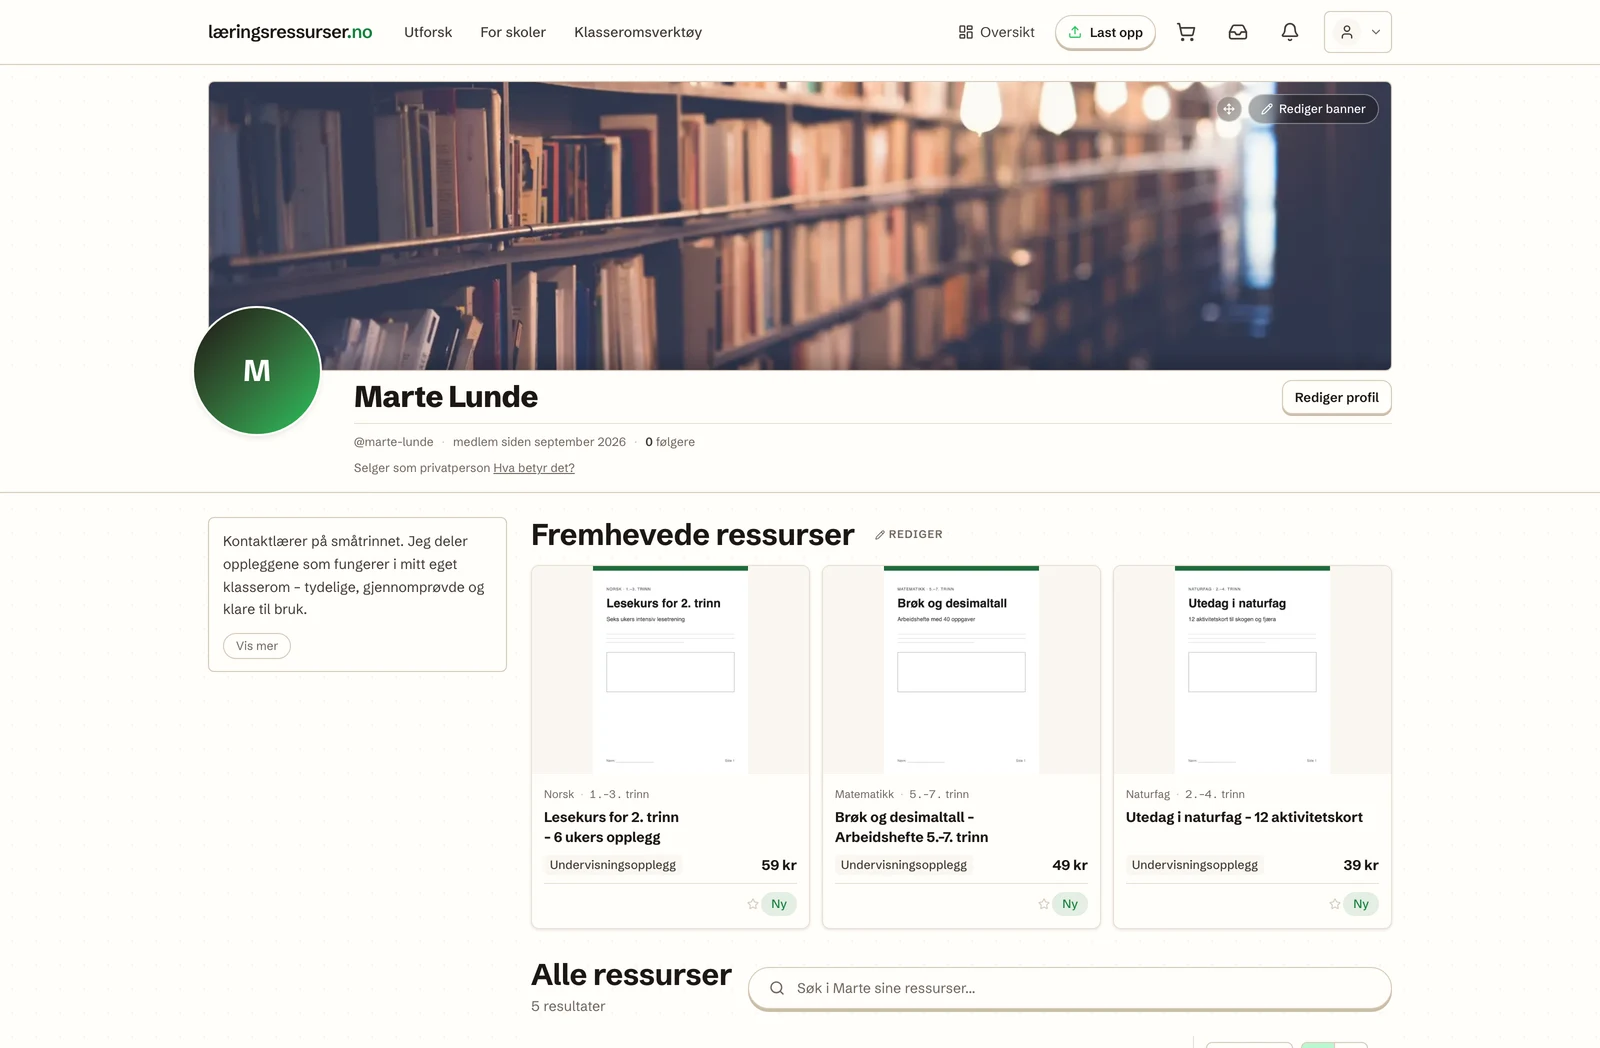
Task: Open the For skoler menu item
Action: click(513, 32)
